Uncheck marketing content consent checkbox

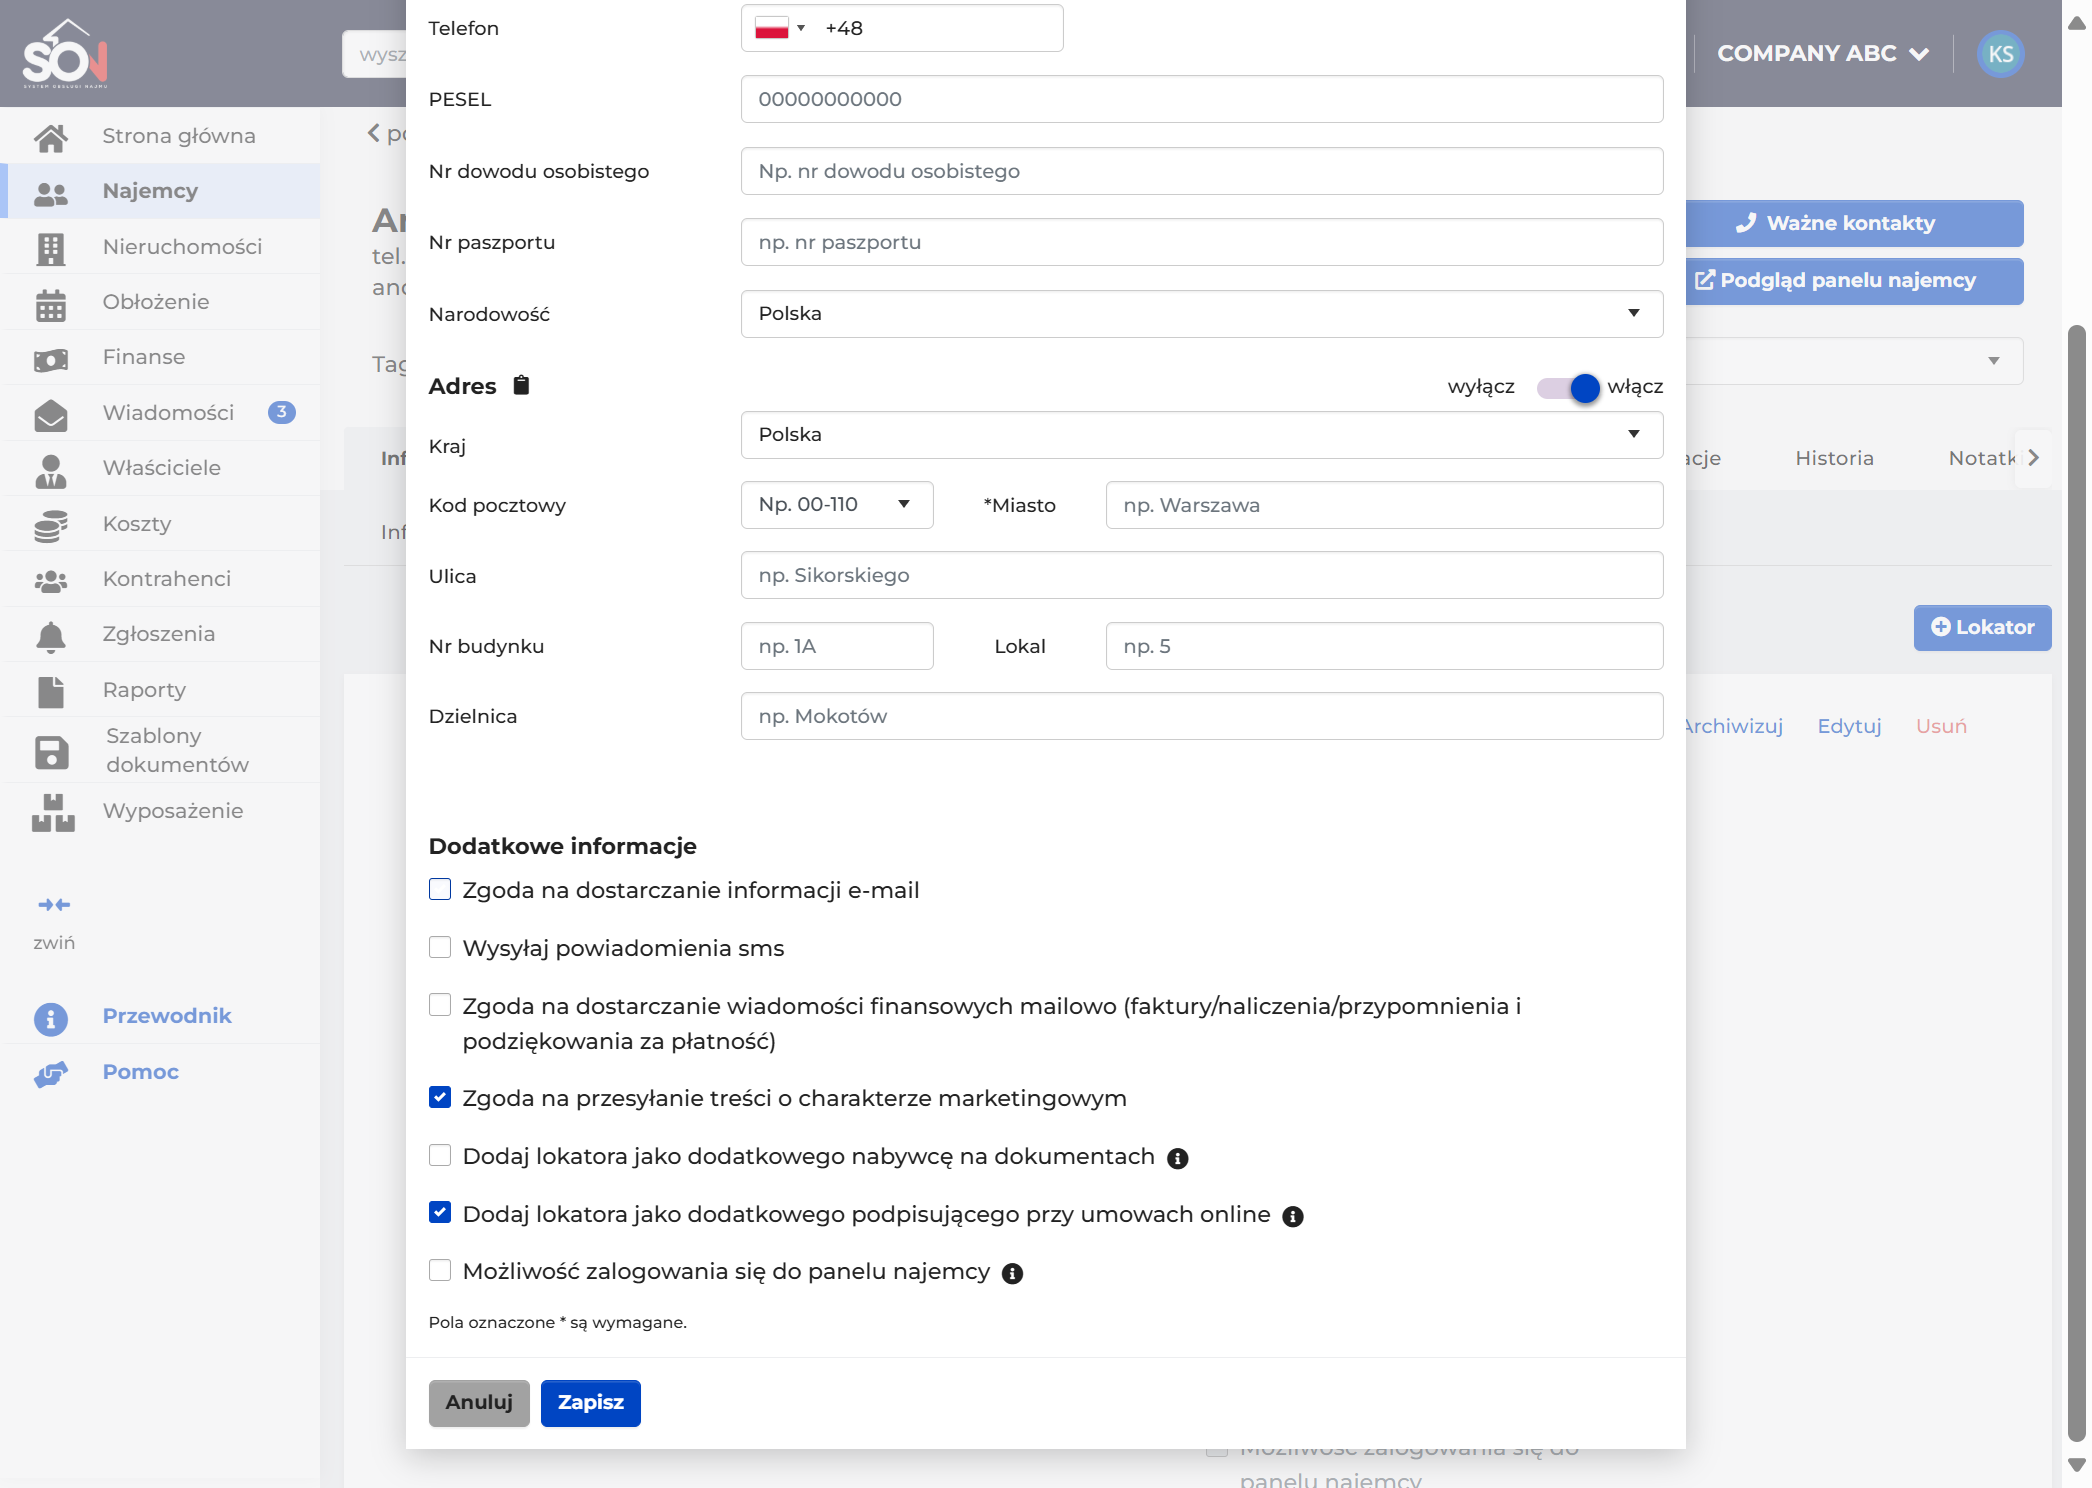pos(440,1097)
